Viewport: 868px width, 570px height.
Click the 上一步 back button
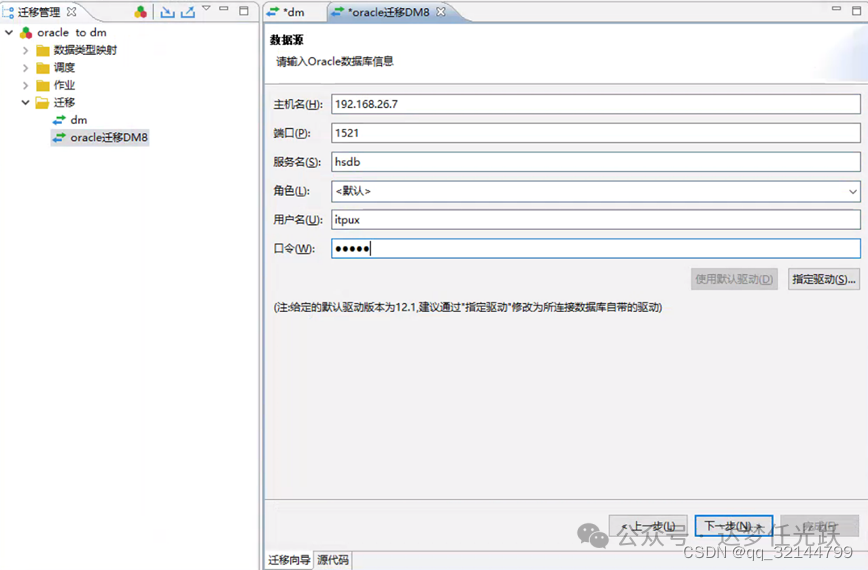click(648, 526)
